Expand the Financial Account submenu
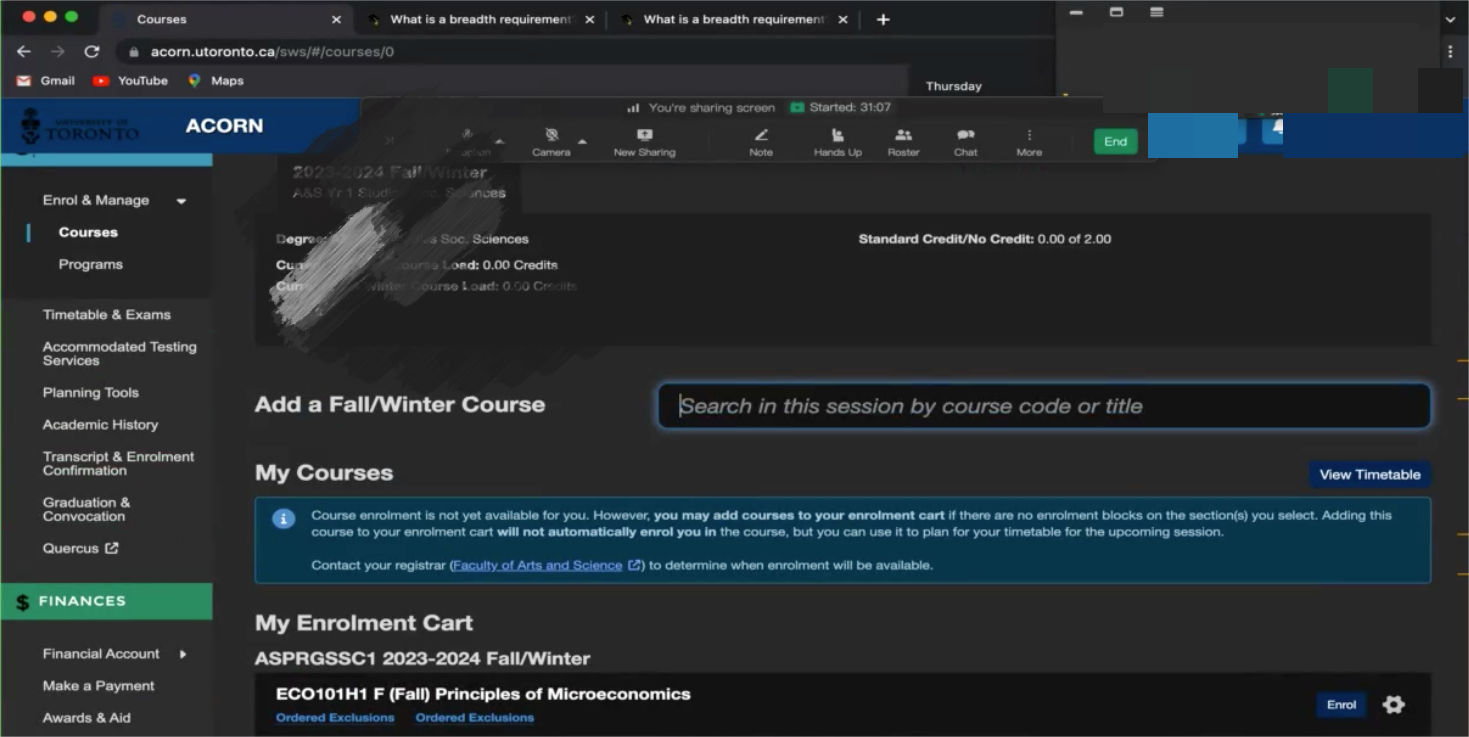Viewport: 1469px width, 737px height. pyautogui.click(x=183, y=654)
